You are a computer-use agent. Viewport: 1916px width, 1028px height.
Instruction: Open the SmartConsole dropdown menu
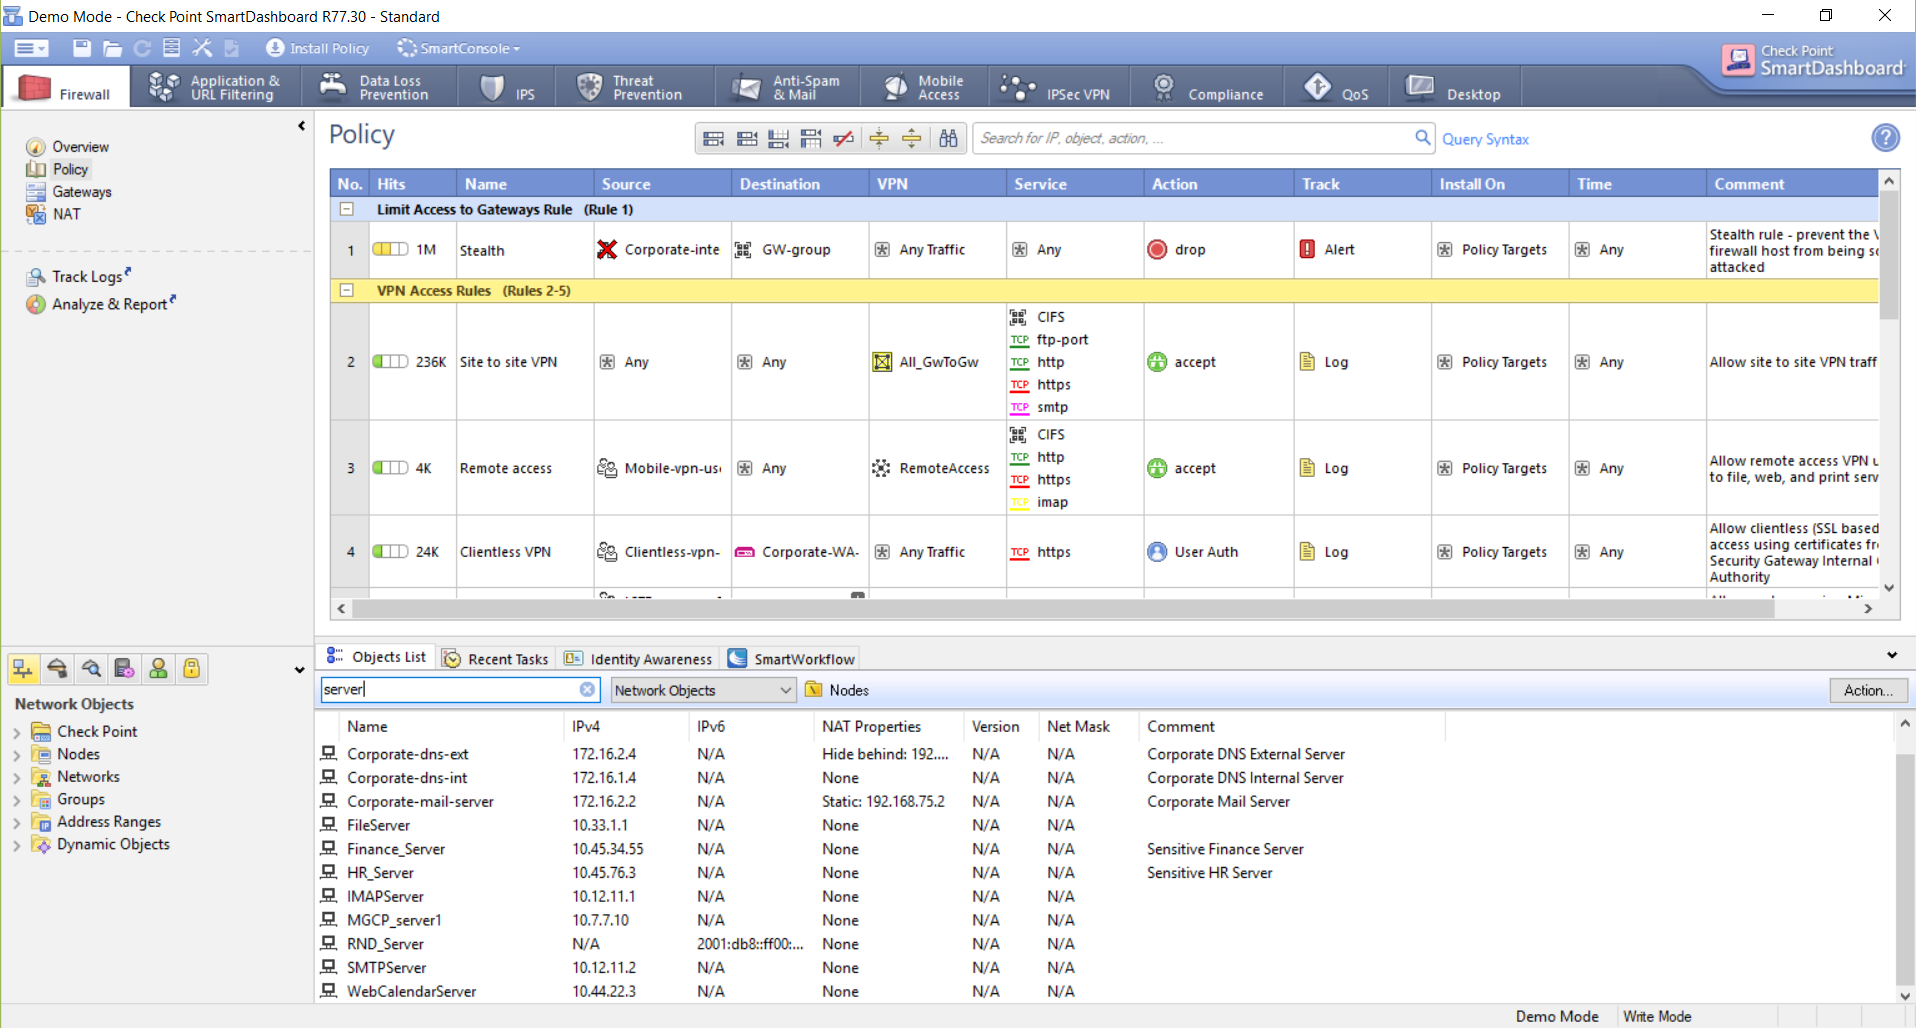(459, 48)
